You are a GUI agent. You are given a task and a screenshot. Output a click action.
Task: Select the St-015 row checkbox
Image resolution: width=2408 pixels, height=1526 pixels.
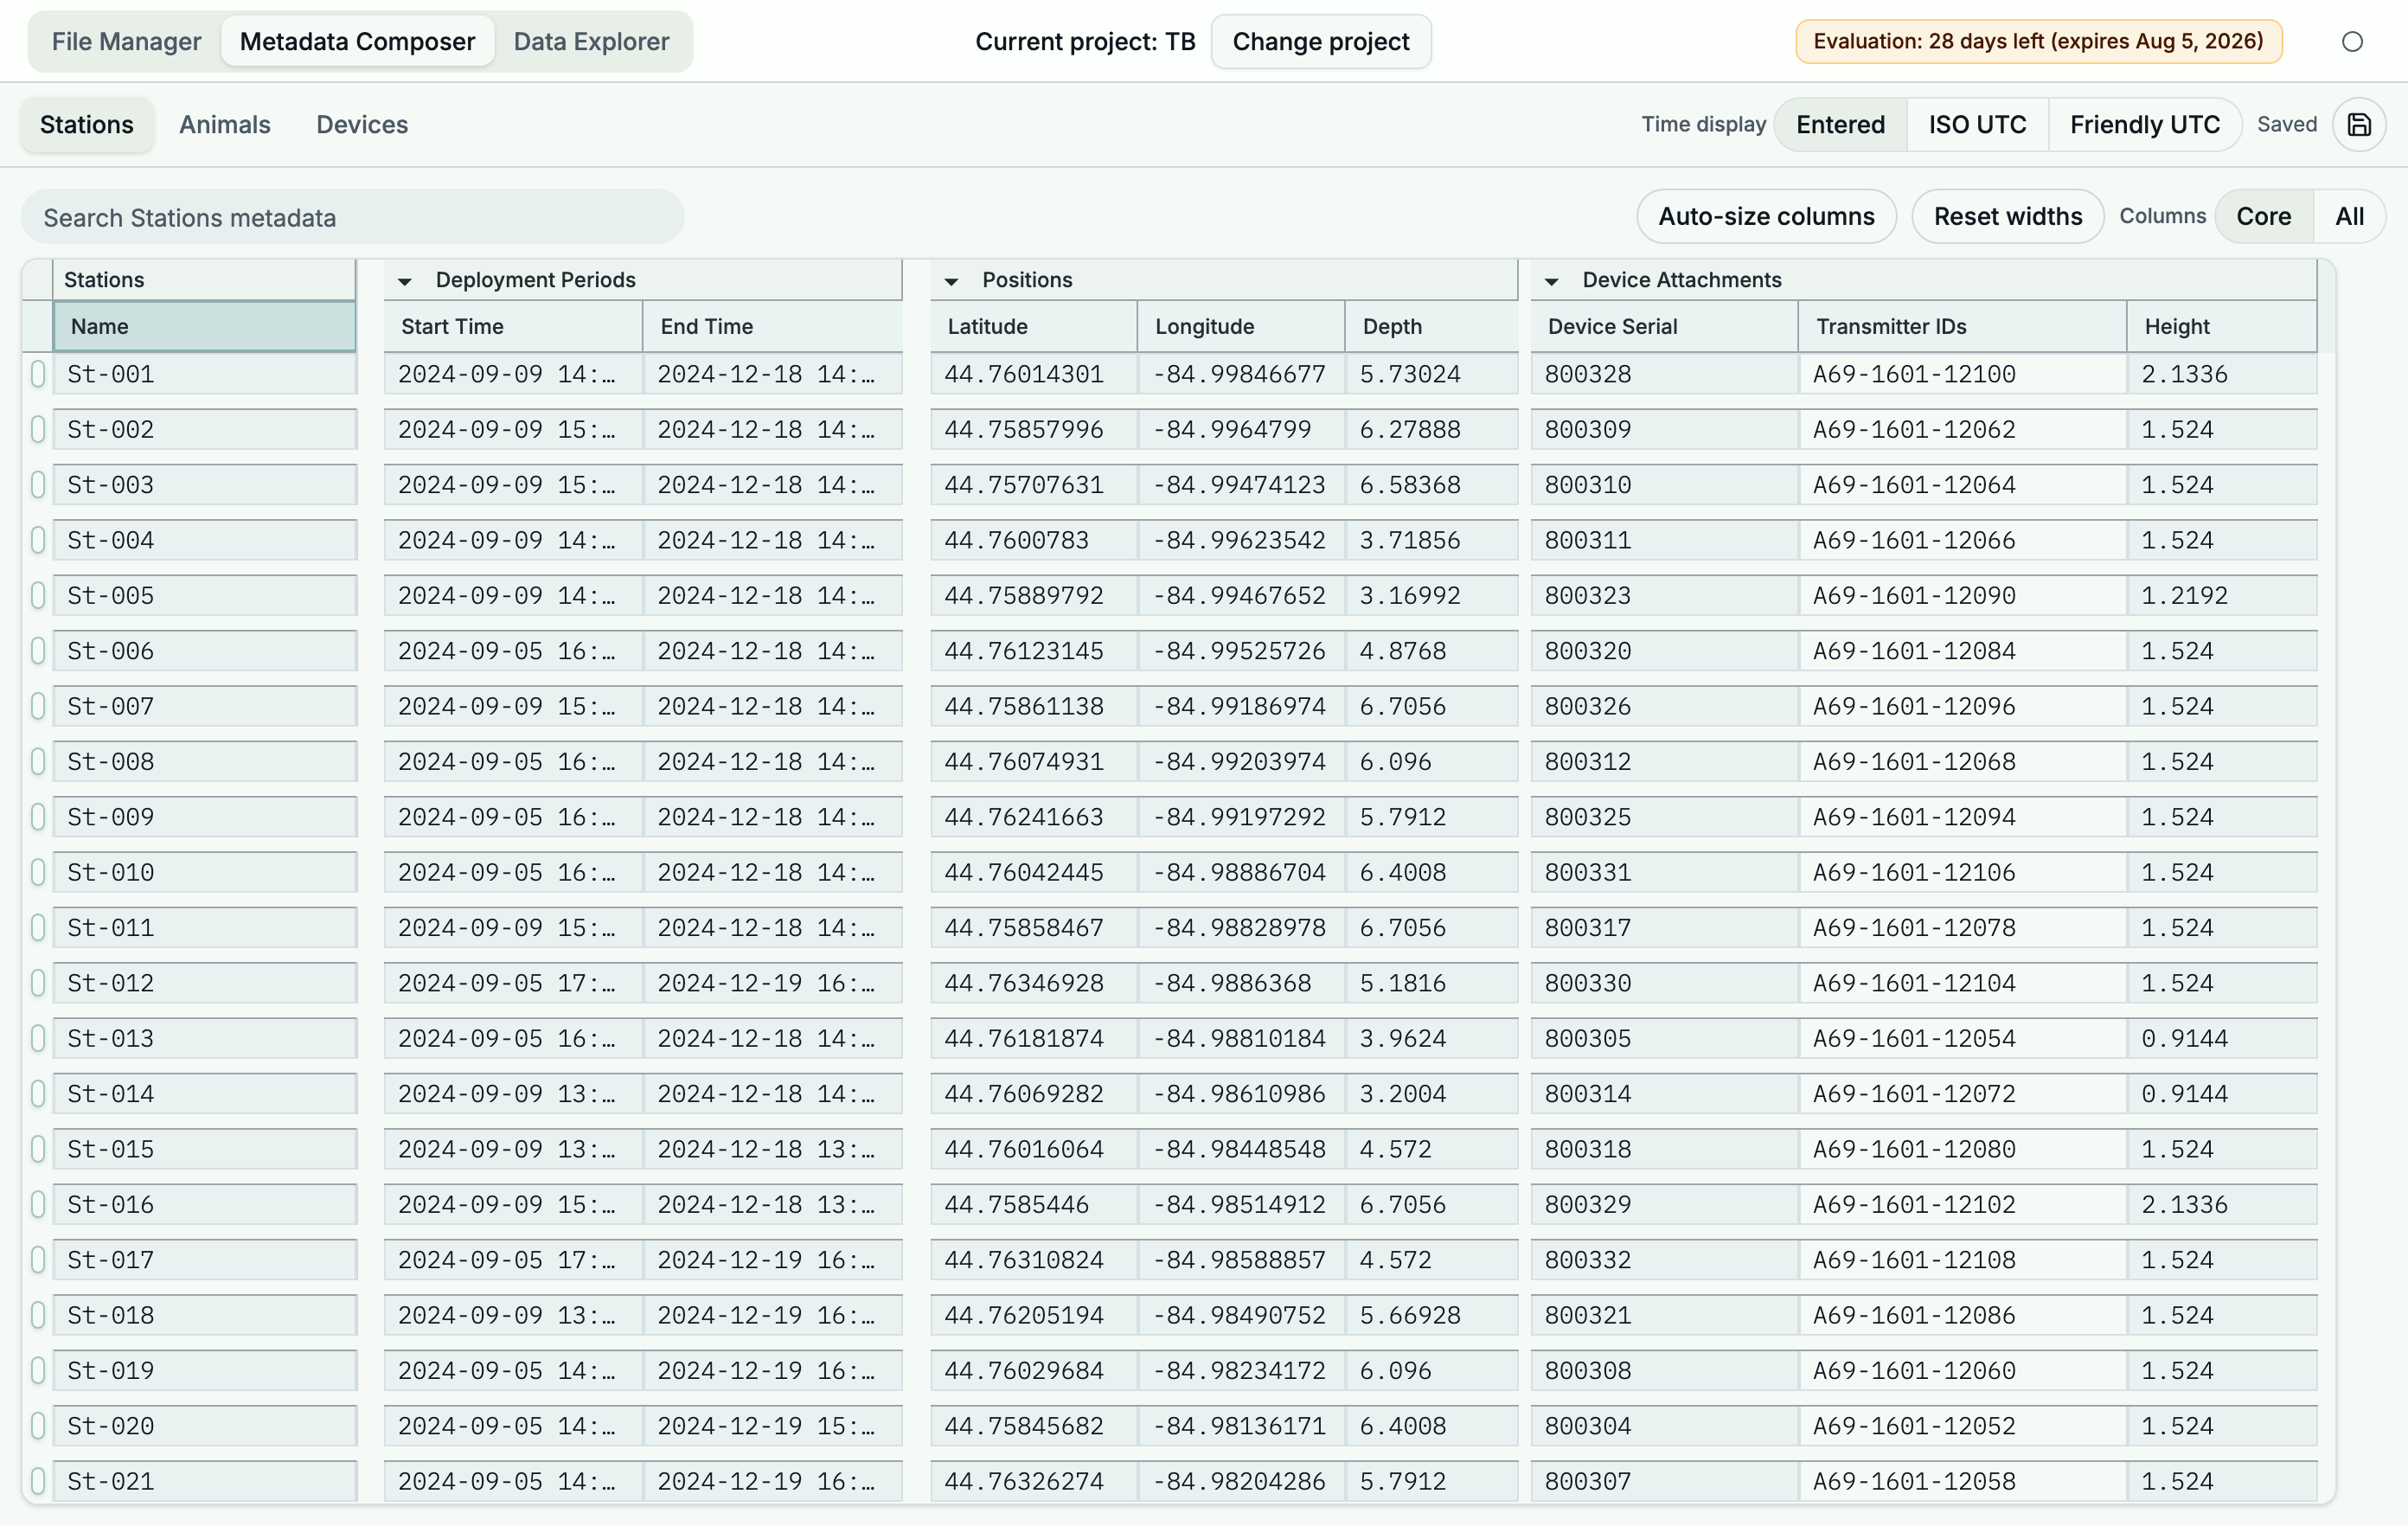38,1149
